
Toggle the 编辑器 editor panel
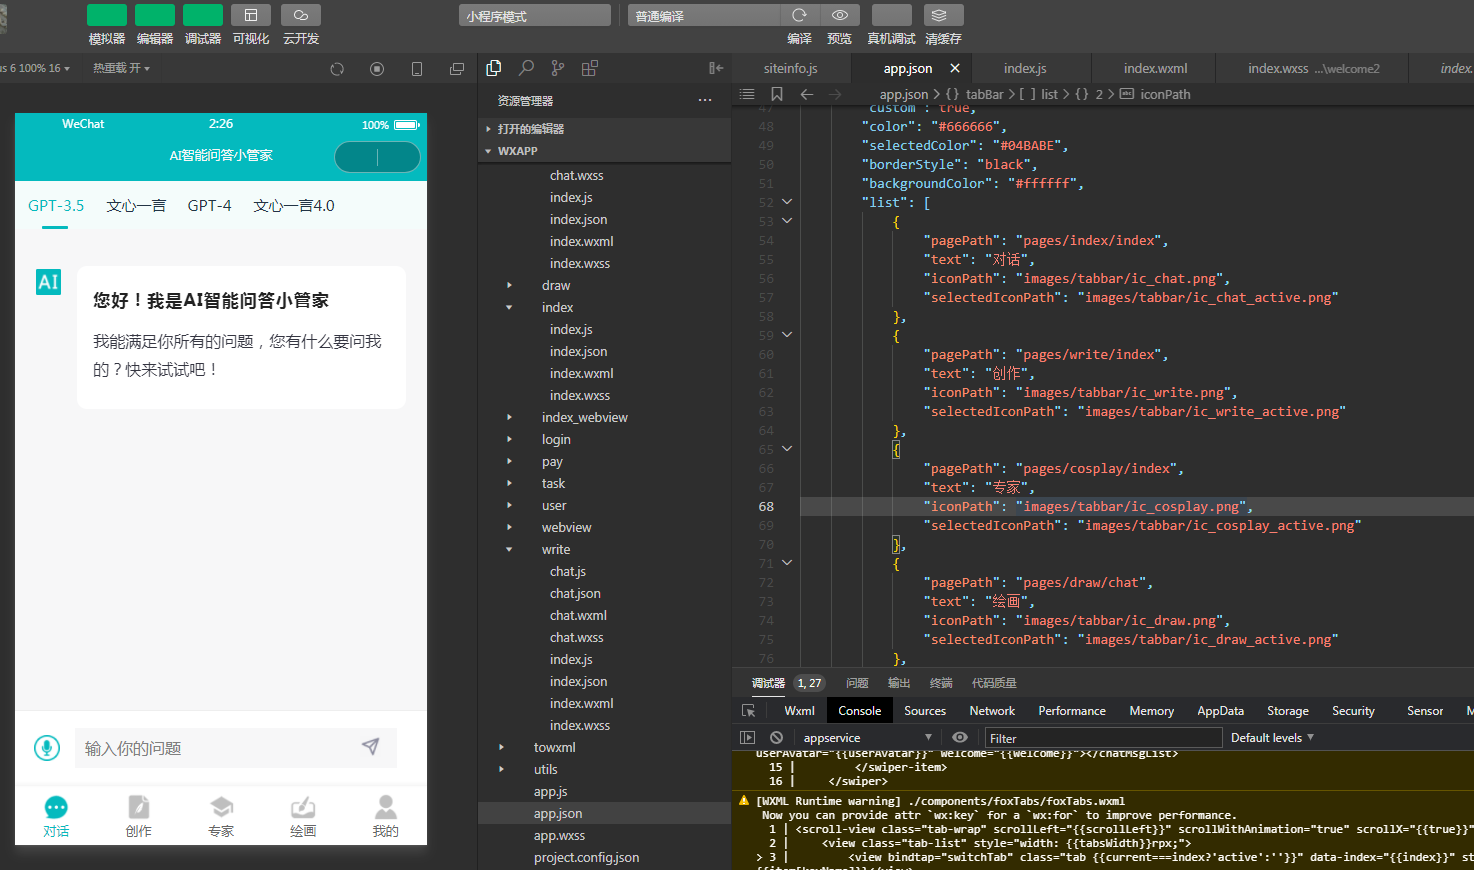[155, 15]
